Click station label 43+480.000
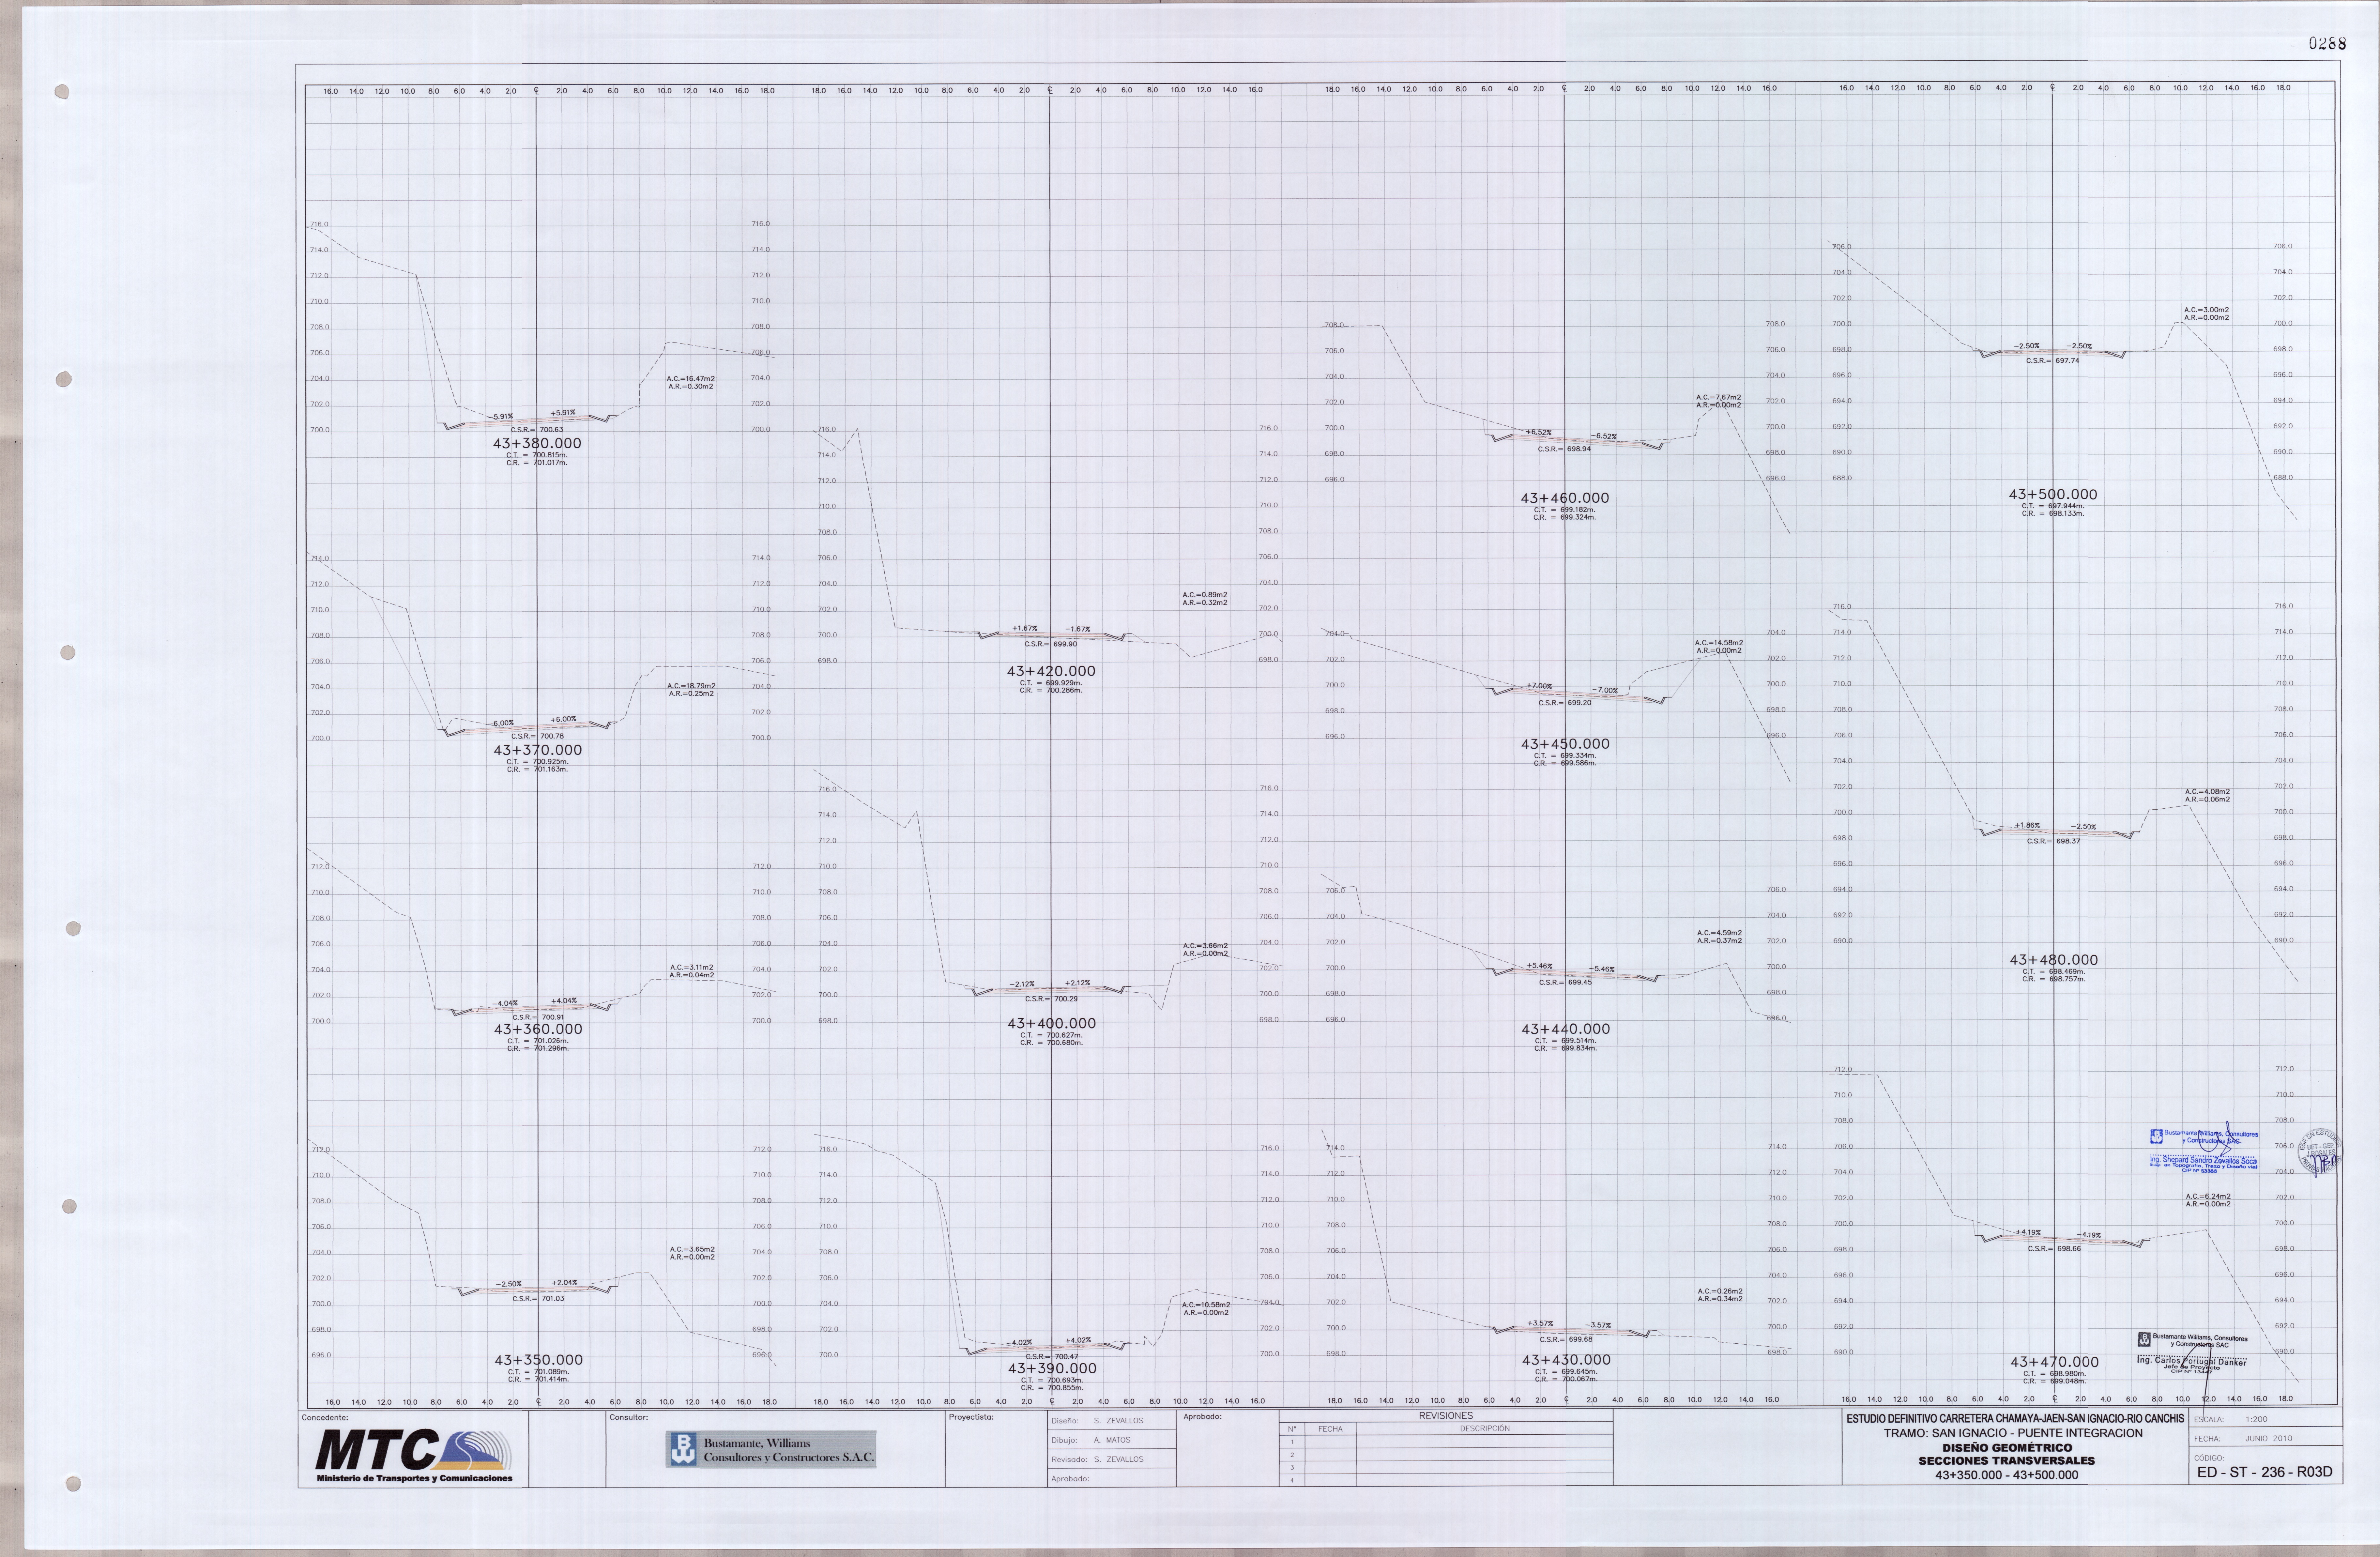The height and width of the screenshot is (1557, 2380). (x=2054, y=960)
